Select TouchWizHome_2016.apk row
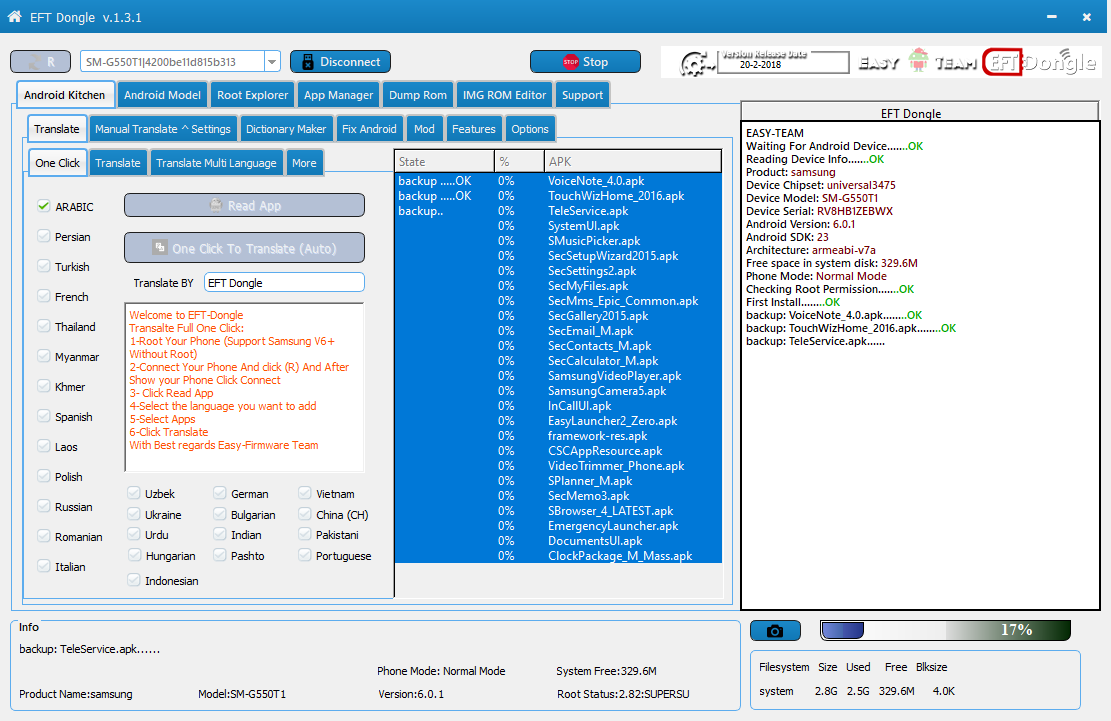1111x721 pixels. tap(558, 195)
